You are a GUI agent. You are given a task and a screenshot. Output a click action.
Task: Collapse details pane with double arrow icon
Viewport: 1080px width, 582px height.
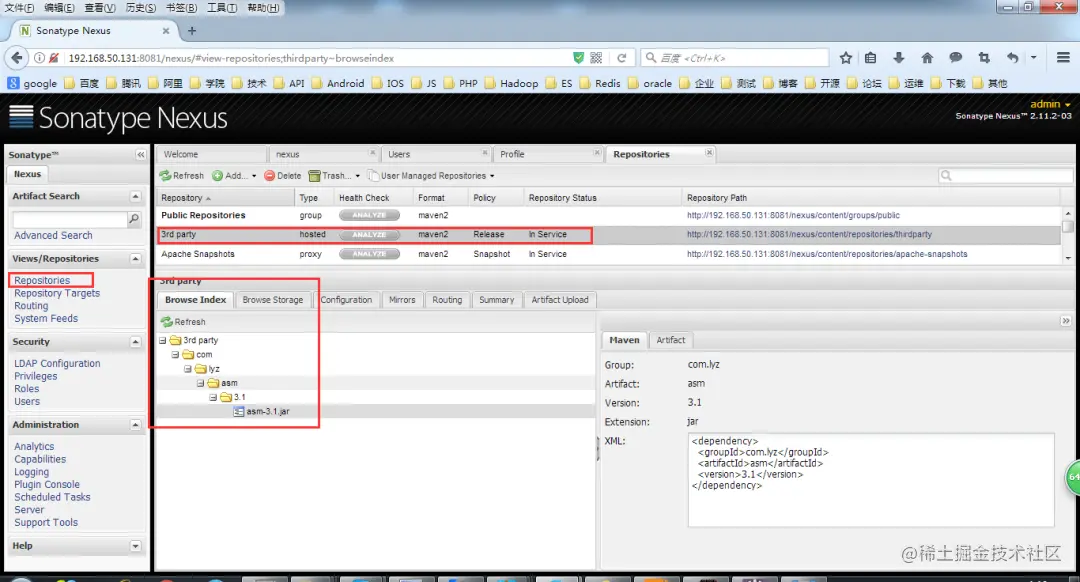[1066, 321]
